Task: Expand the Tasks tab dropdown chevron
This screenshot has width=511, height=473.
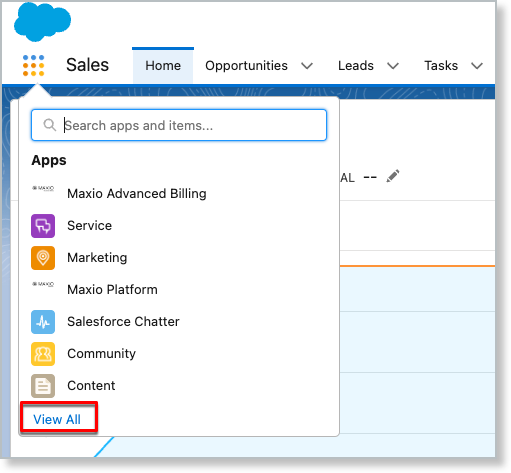Action: click(x=477, y=66)
